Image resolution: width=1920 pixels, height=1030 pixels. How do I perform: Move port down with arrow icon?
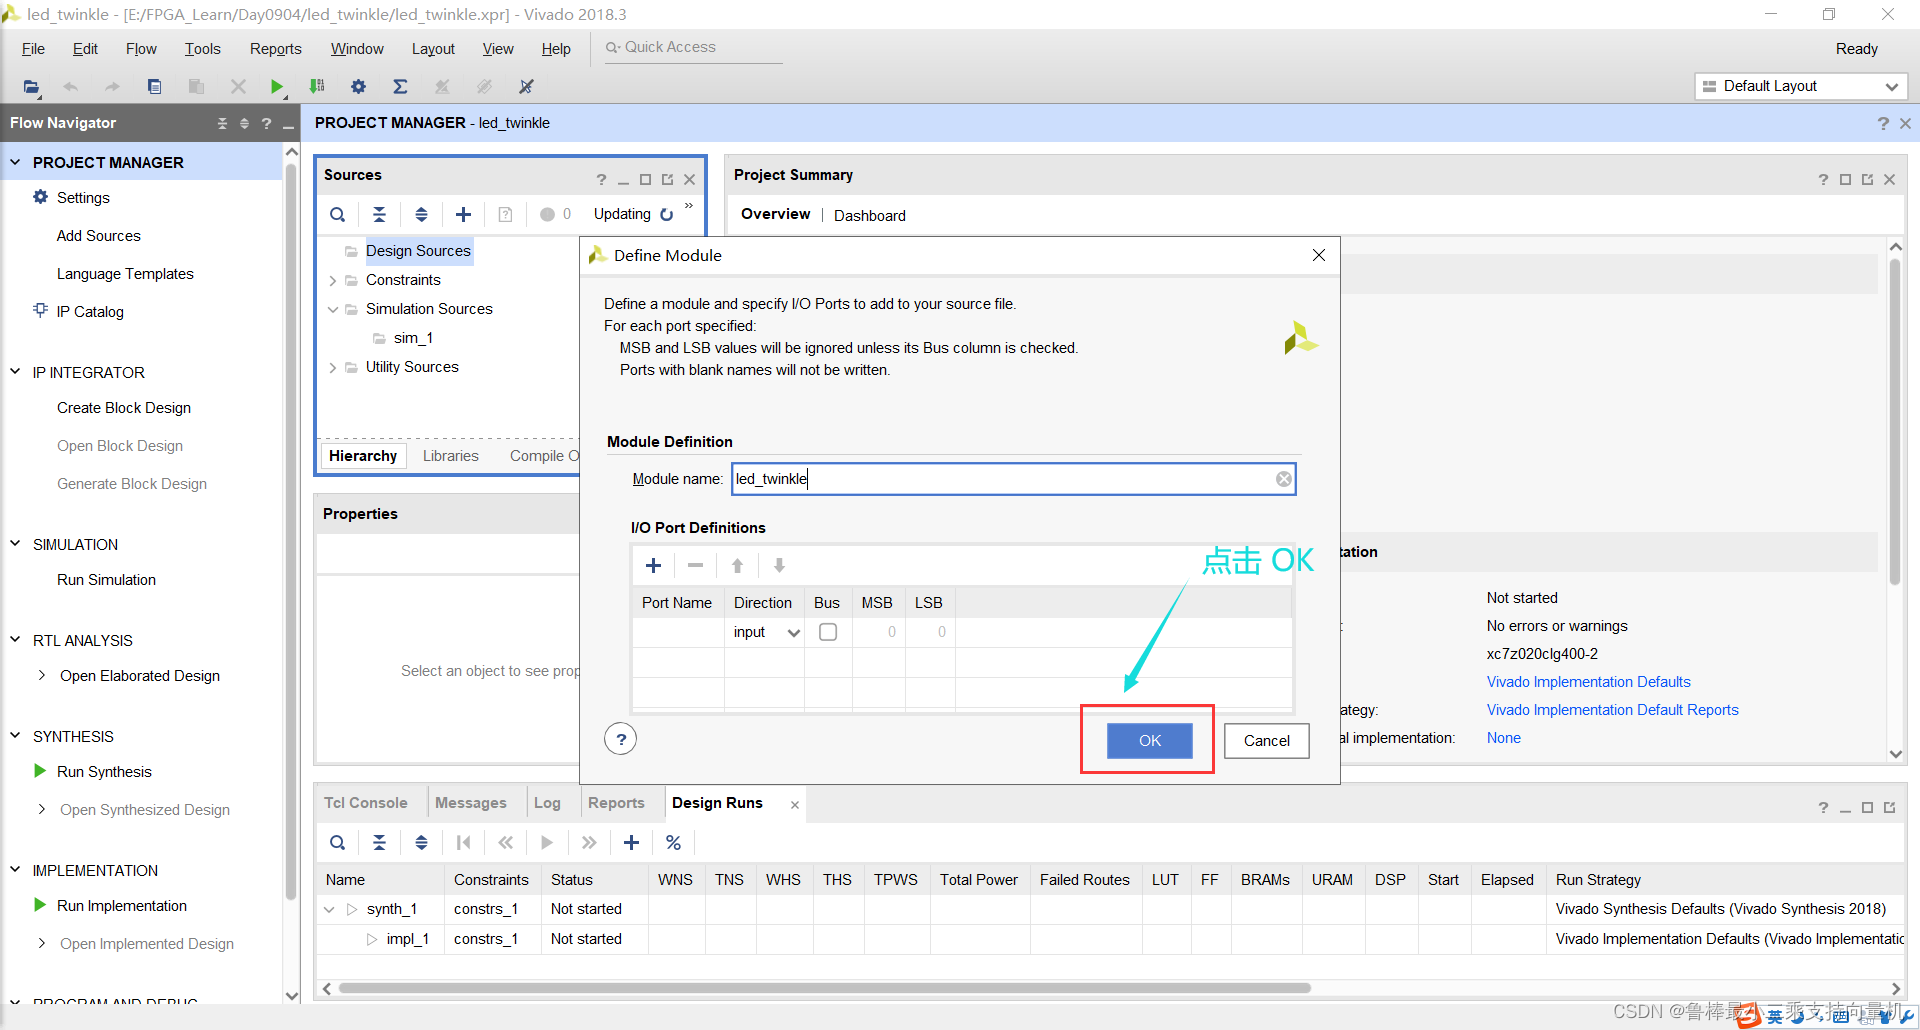779,566
